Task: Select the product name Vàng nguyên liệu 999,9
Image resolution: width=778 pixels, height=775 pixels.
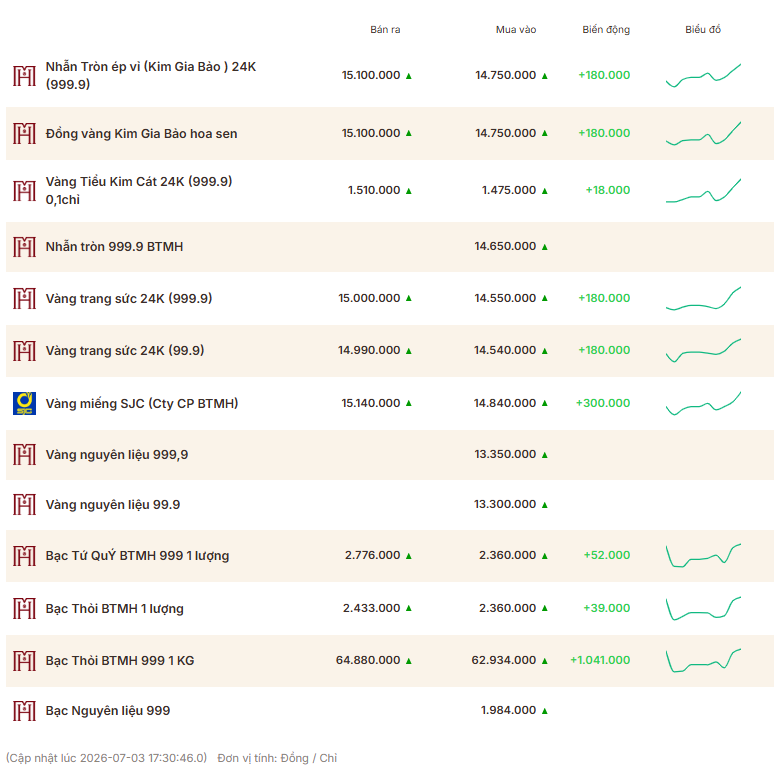Action: tap(117, 454)
